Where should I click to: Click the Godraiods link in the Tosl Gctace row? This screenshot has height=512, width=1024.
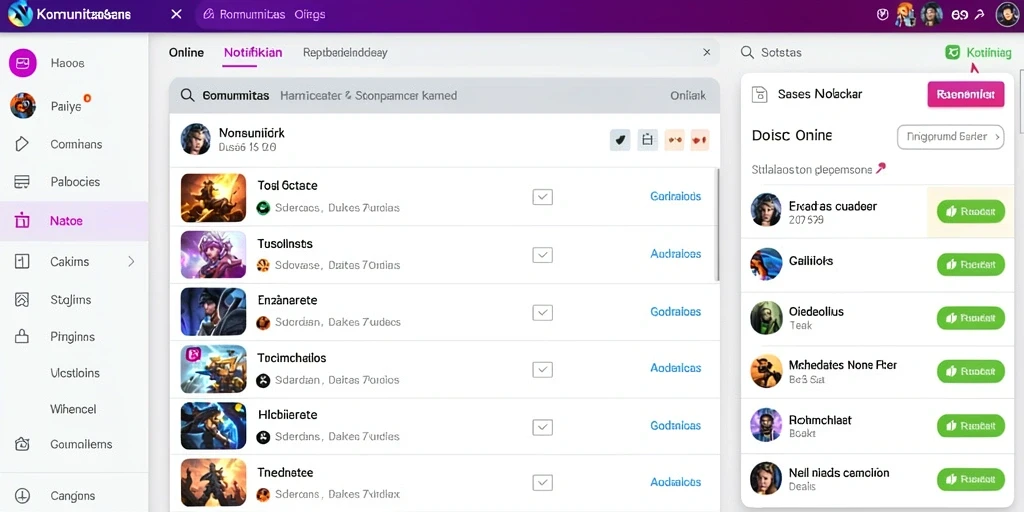[x=675, y=196]
